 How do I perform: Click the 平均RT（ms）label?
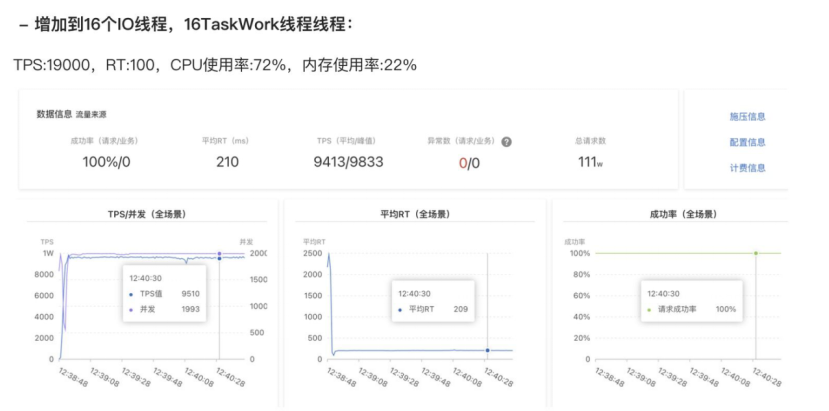coord(225,141)
